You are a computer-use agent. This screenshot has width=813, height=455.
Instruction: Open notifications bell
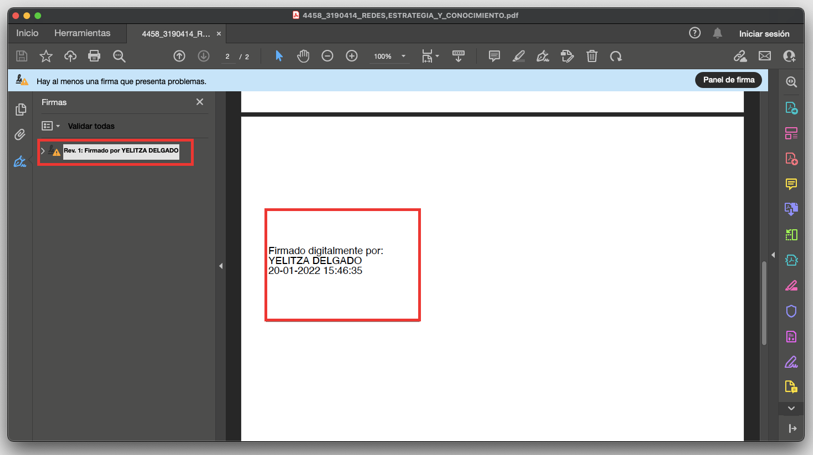point(717,34)
